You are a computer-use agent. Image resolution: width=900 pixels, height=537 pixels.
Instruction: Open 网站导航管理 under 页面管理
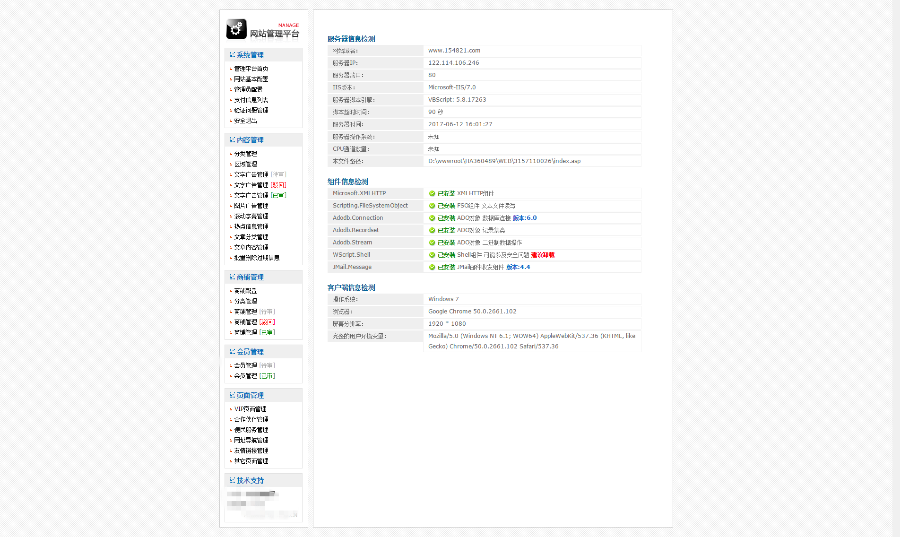251,440
